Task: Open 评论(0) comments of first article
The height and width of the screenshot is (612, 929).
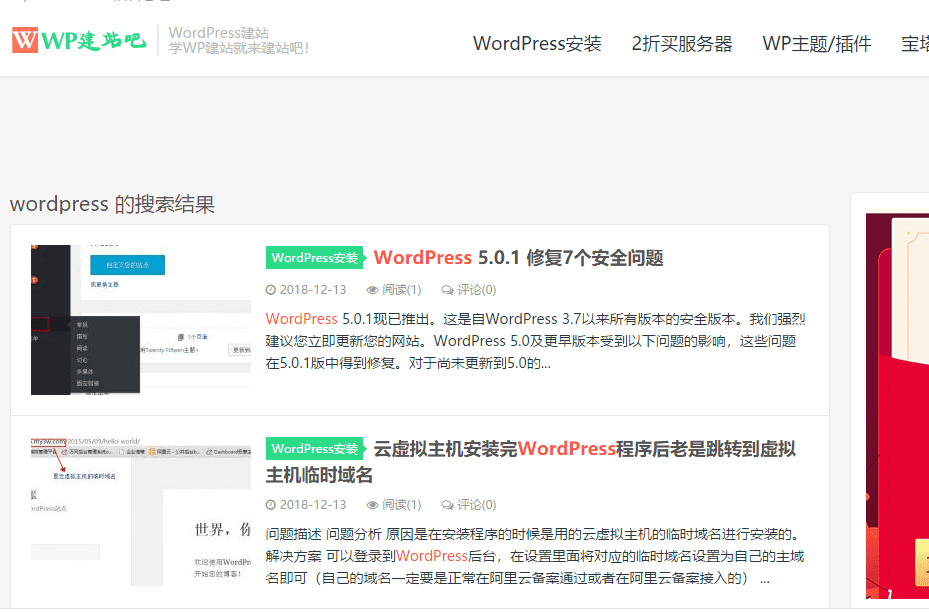Action: coord(476,290)
